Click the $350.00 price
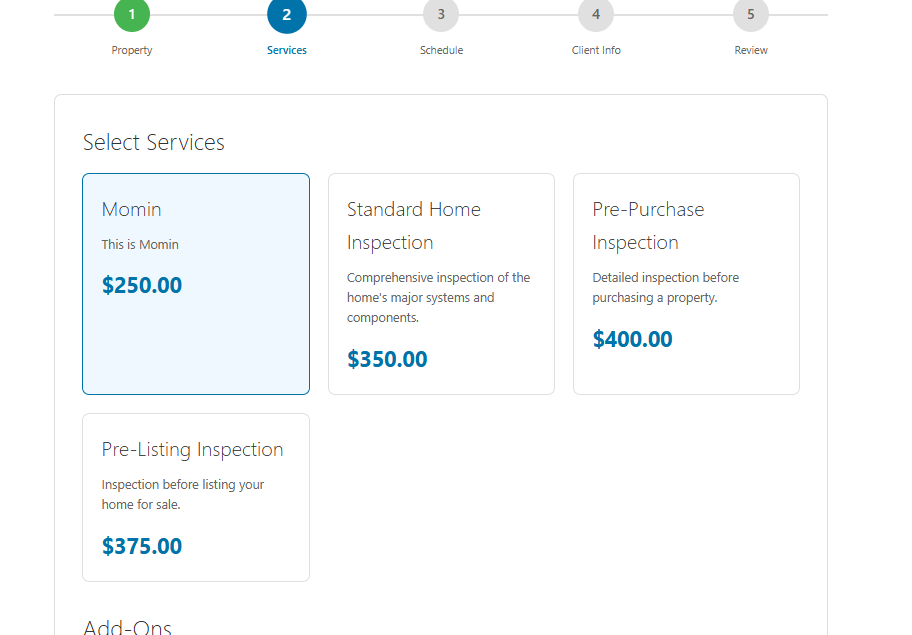This screenshot has height=635, width=912. coord(387,360)
